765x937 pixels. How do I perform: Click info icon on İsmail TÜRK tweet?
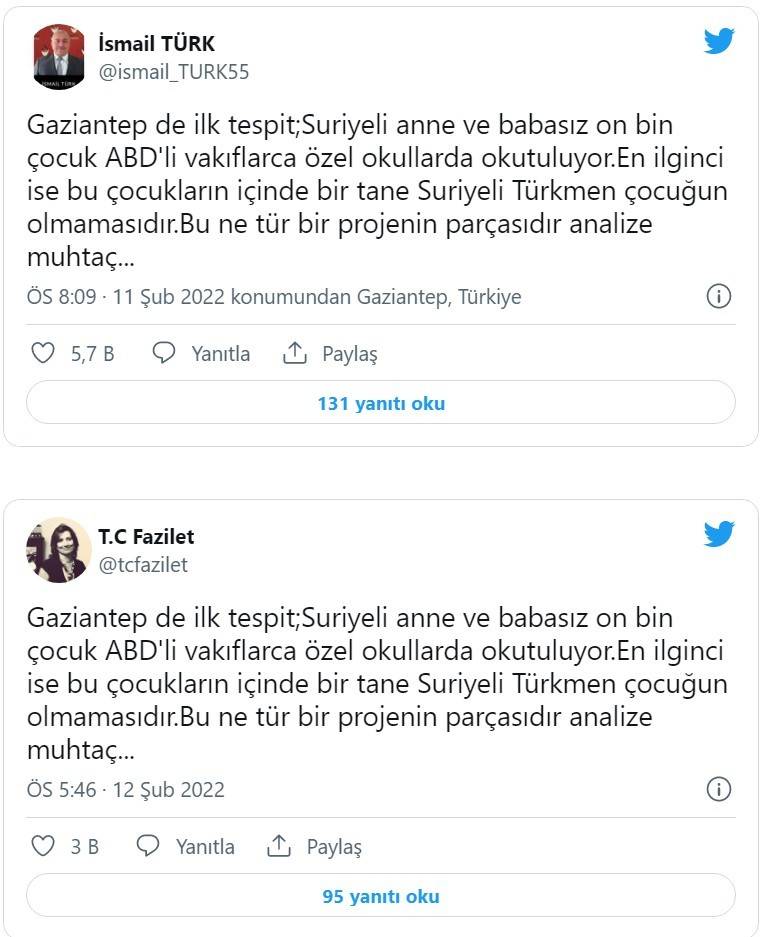tap(719, 296)
